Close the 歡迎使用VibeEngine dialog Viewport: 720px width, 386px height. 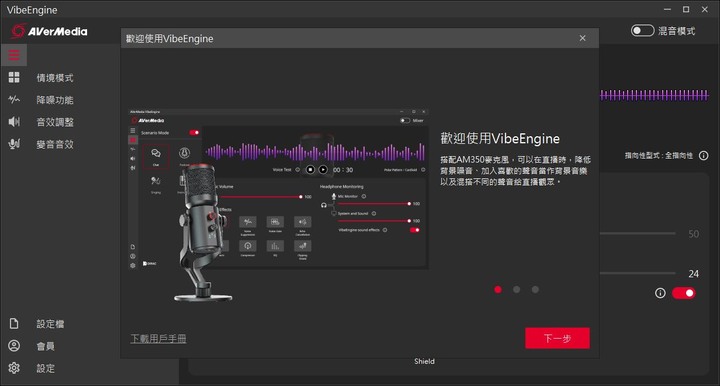pos(582,38)
